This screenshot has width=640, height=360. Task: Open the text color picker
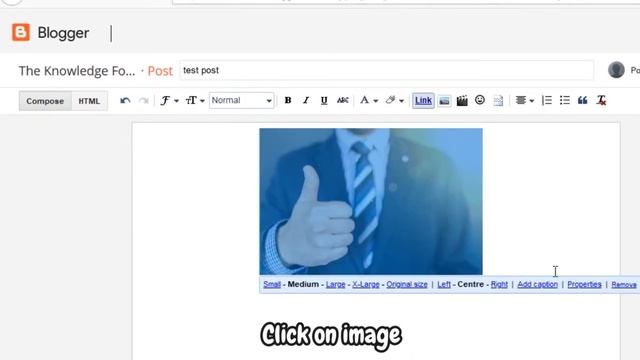(x=369, y=100)
